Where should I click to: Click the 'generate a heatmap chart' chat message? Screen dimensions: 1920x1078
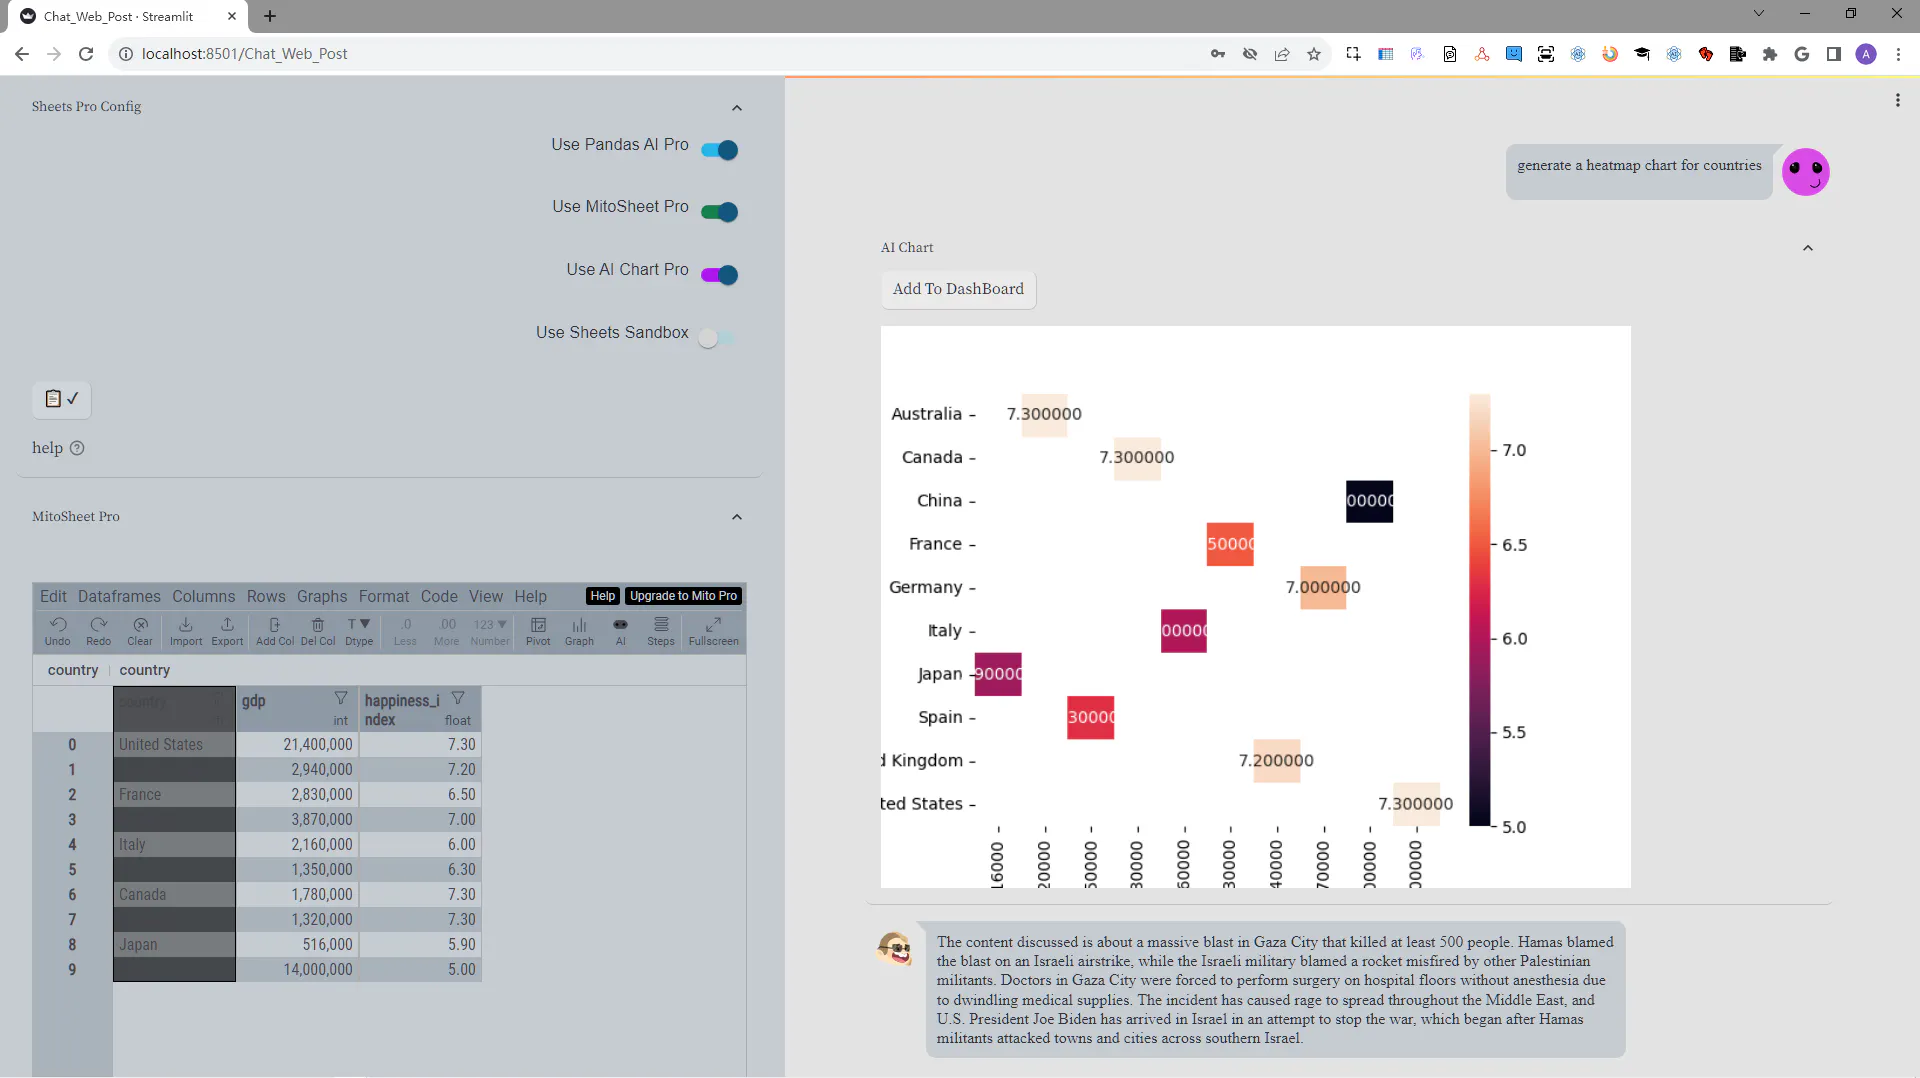(x=1639, y=172)
